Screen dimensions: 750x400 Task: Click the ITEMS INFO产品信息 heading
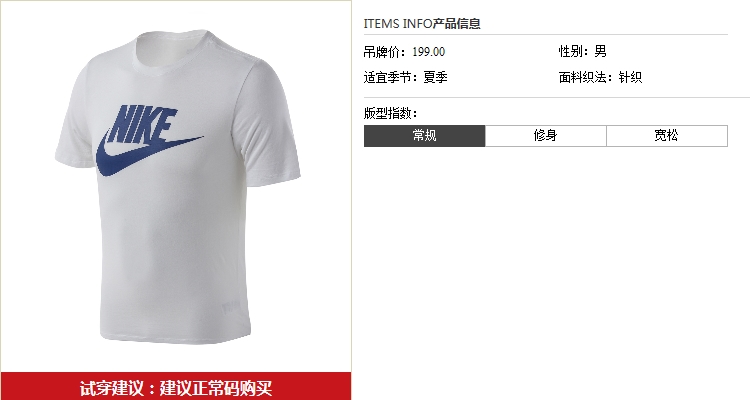click(x=422, y=23)
